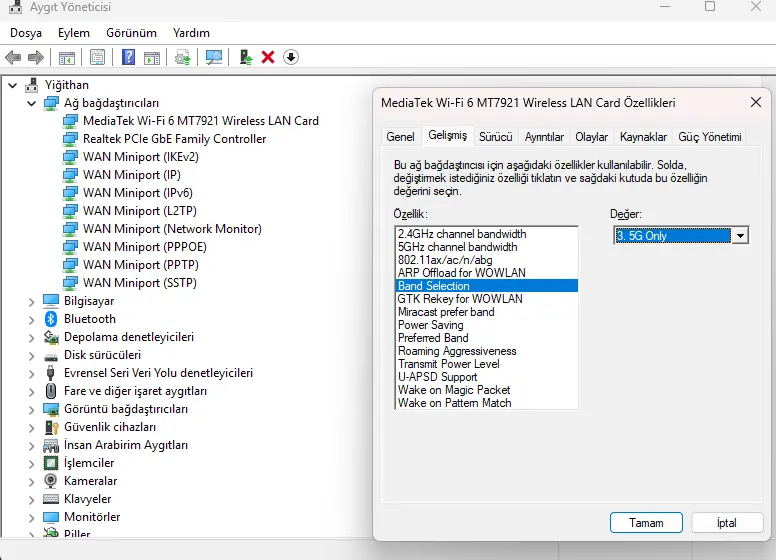Screen dimensions: 776x560
Task: Click the Monitörler display icon
Action: coord(50,517)
